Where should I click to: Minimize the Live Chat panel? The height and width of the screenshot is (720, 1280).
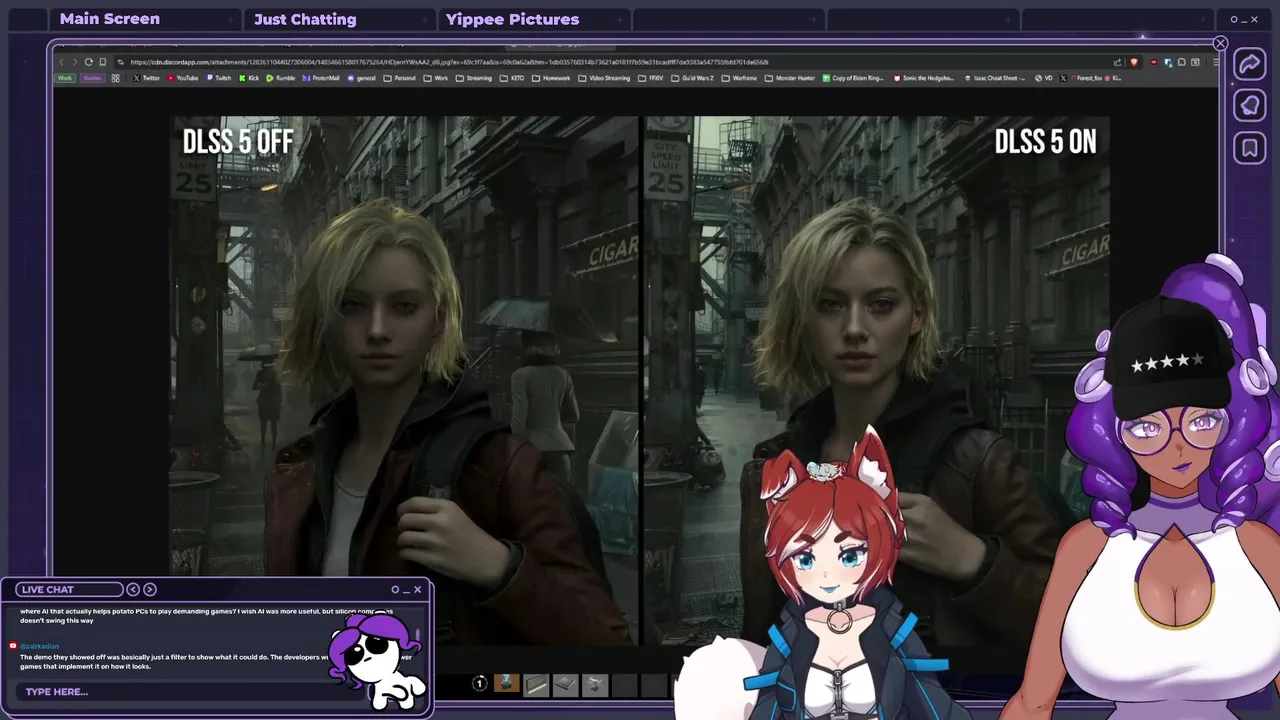click(406, 590)
